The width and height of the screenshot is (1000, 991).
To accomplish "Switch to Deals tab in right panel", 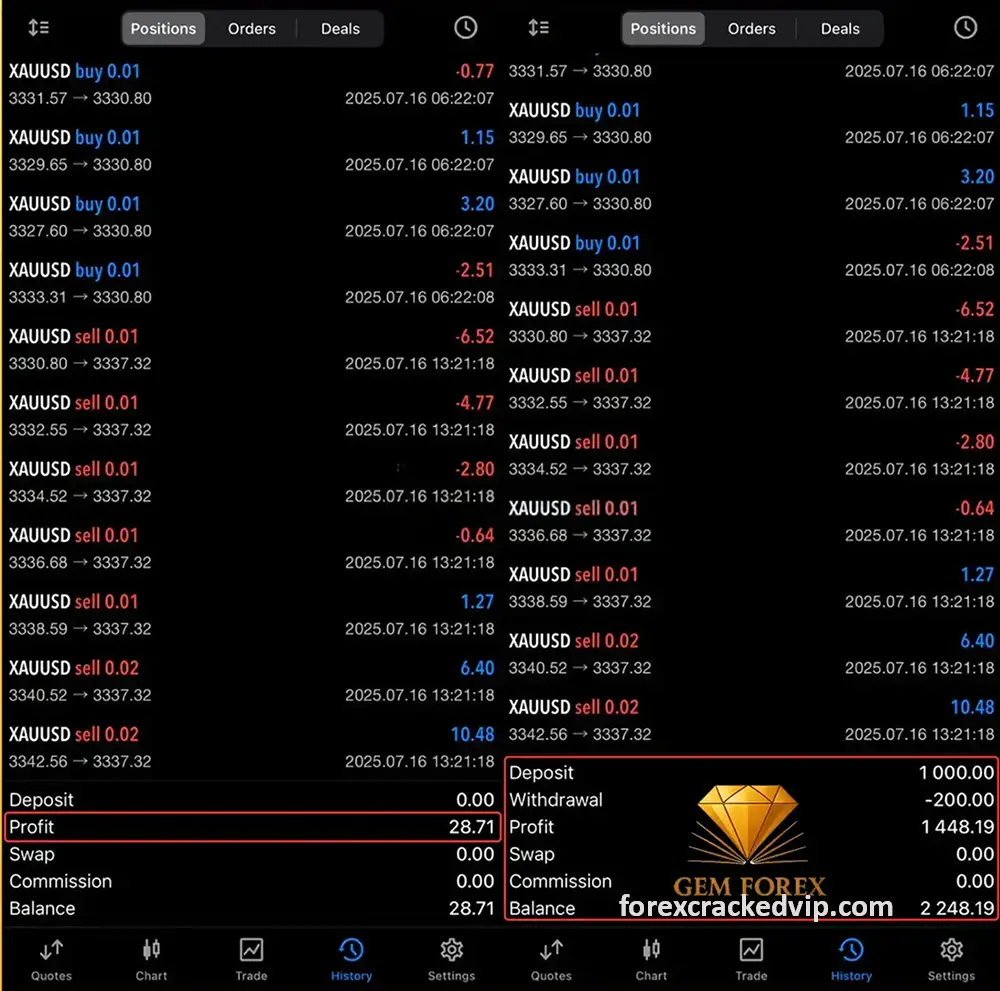I will (x=841, y=29).
